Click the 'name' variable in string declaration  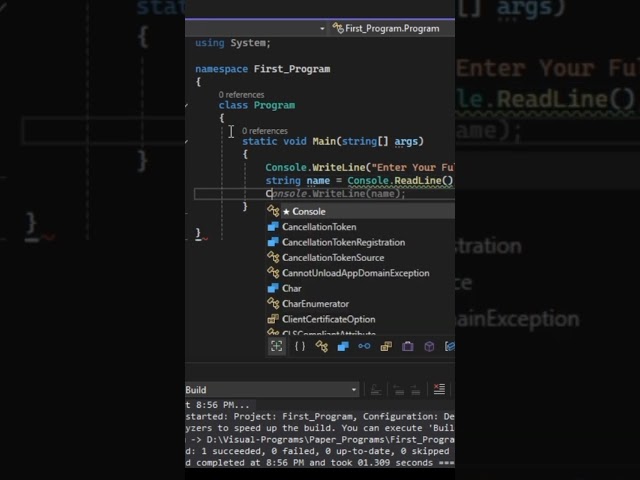coord(318,180)
